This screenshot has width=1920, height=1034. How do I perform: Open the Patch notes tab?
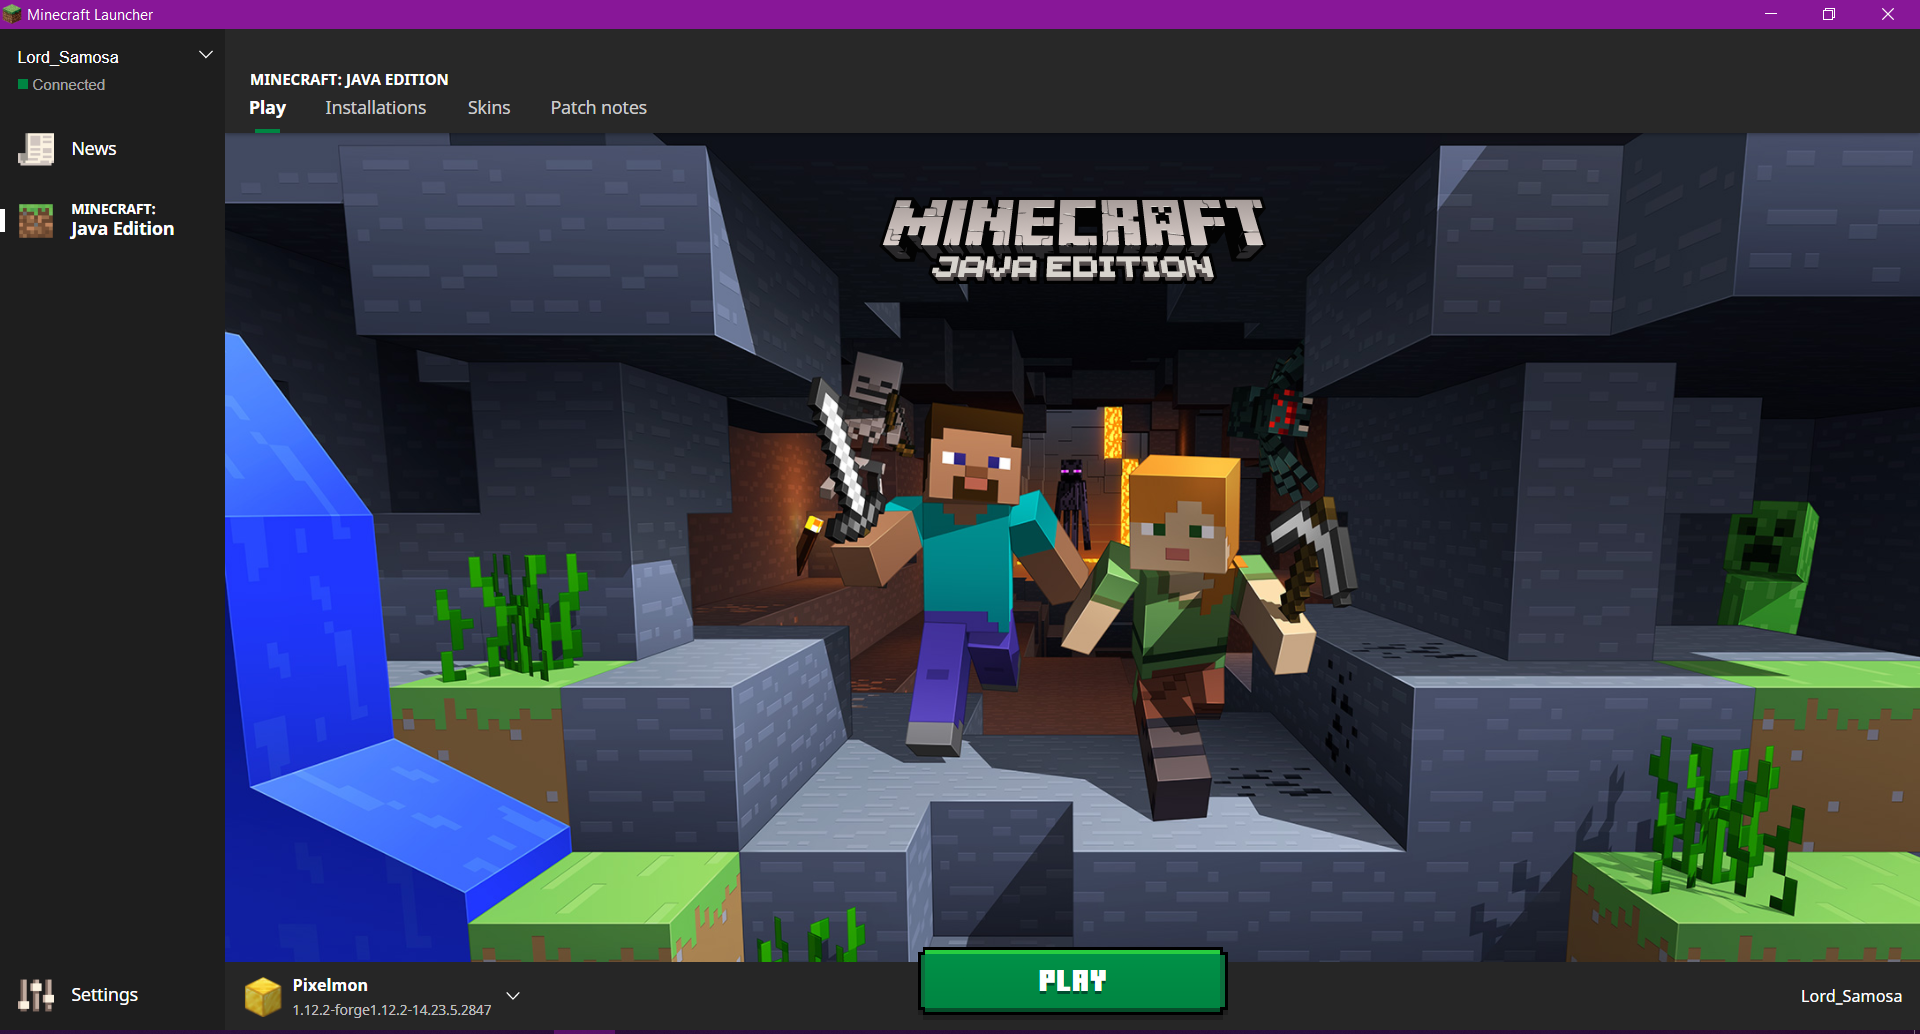(598, 108)
